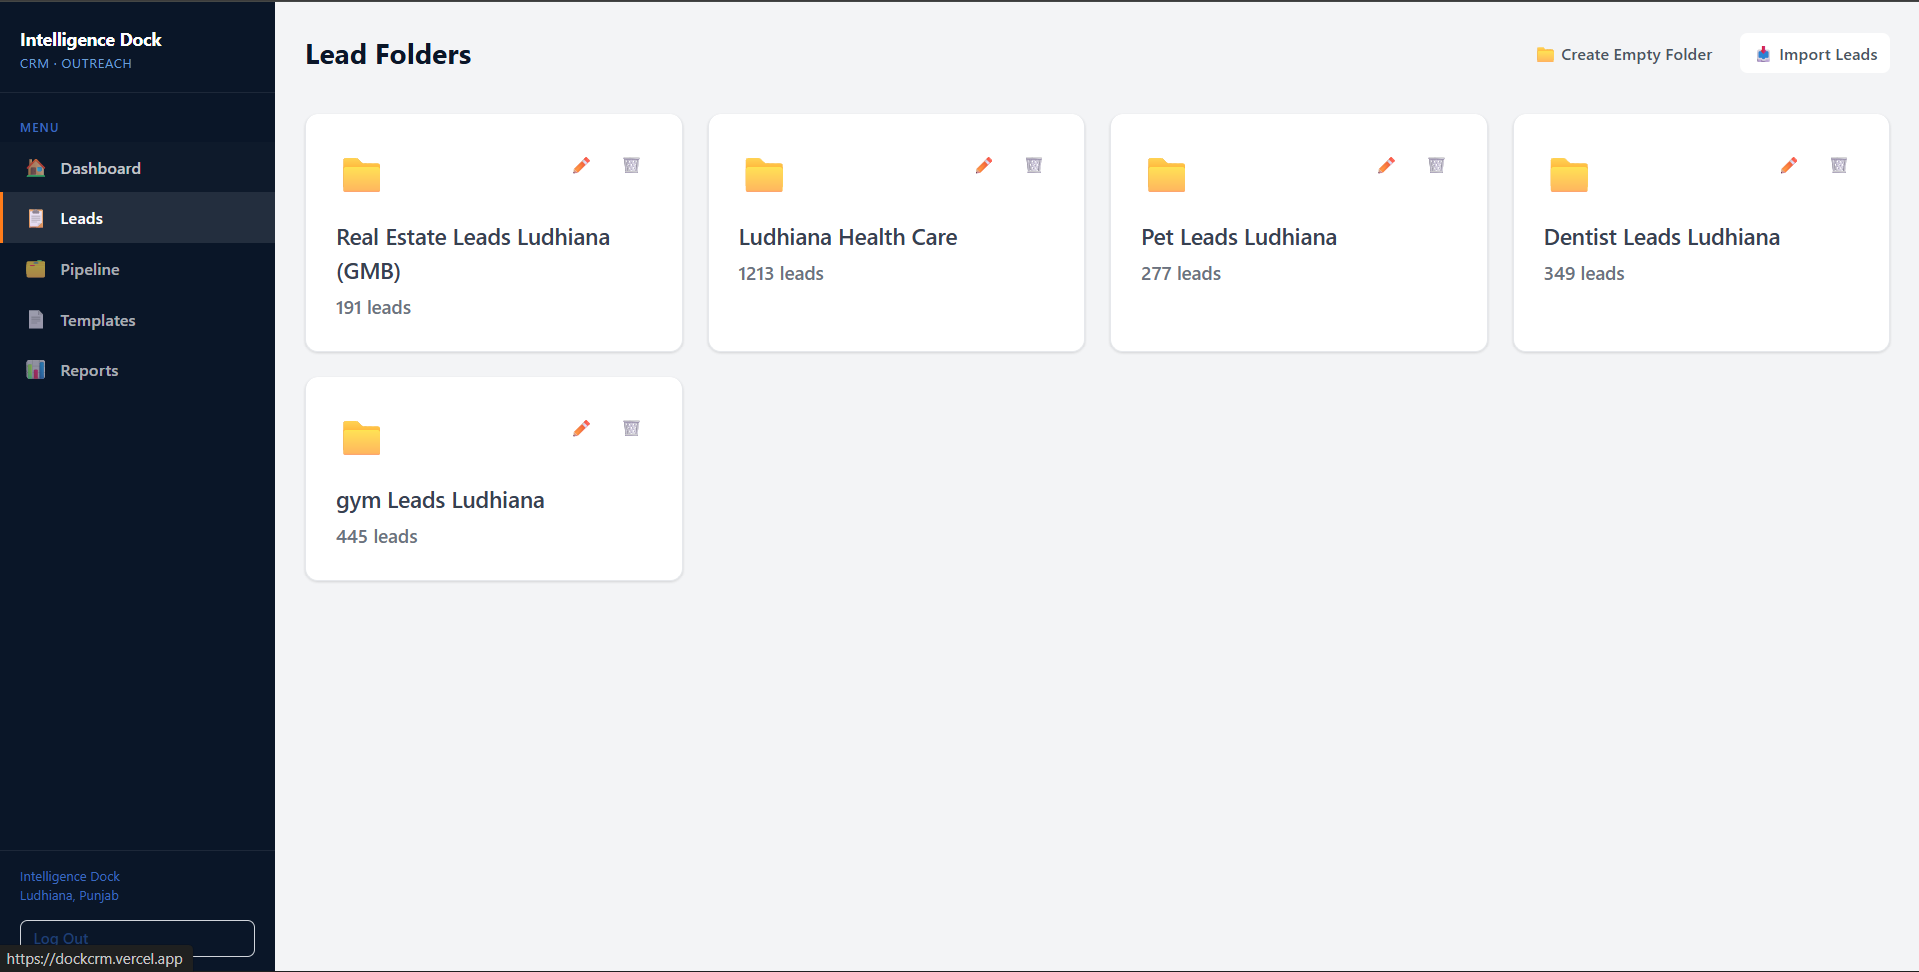
Task: Click Ludhiana, Punjab location text
Action: 69,895
